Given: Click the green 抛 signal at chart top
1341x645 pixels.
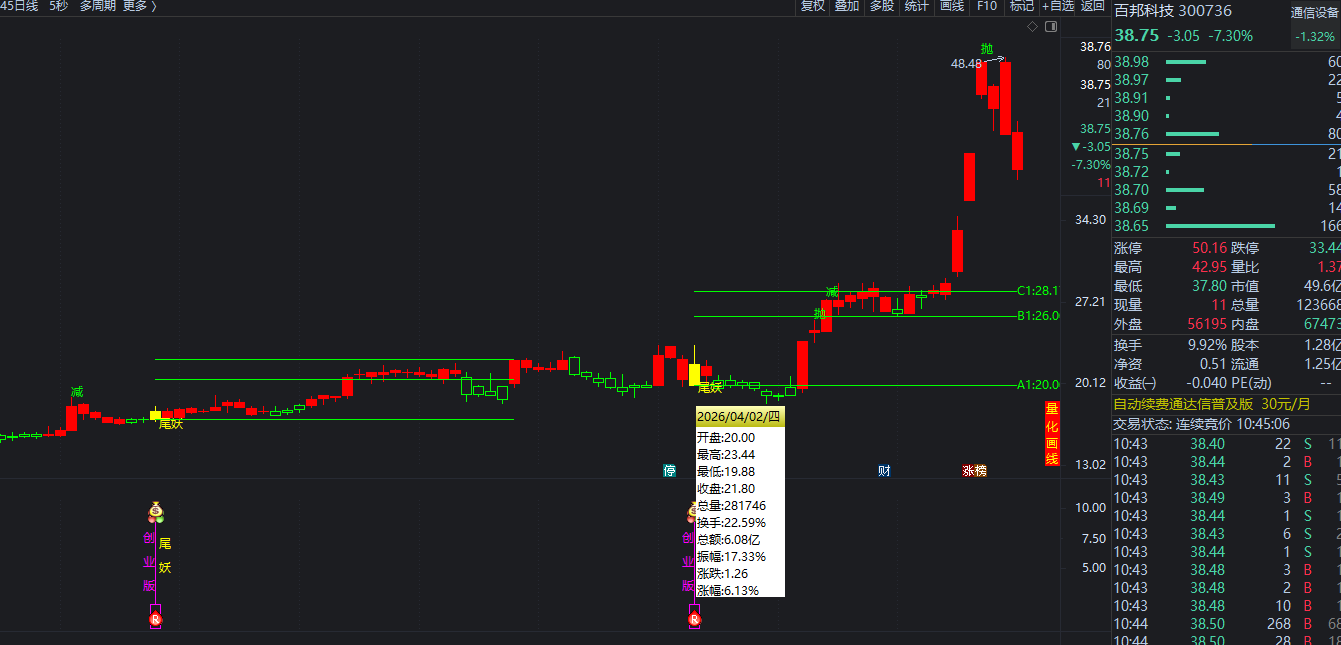Looking at the screenshot, I should (x=987, y=49).
